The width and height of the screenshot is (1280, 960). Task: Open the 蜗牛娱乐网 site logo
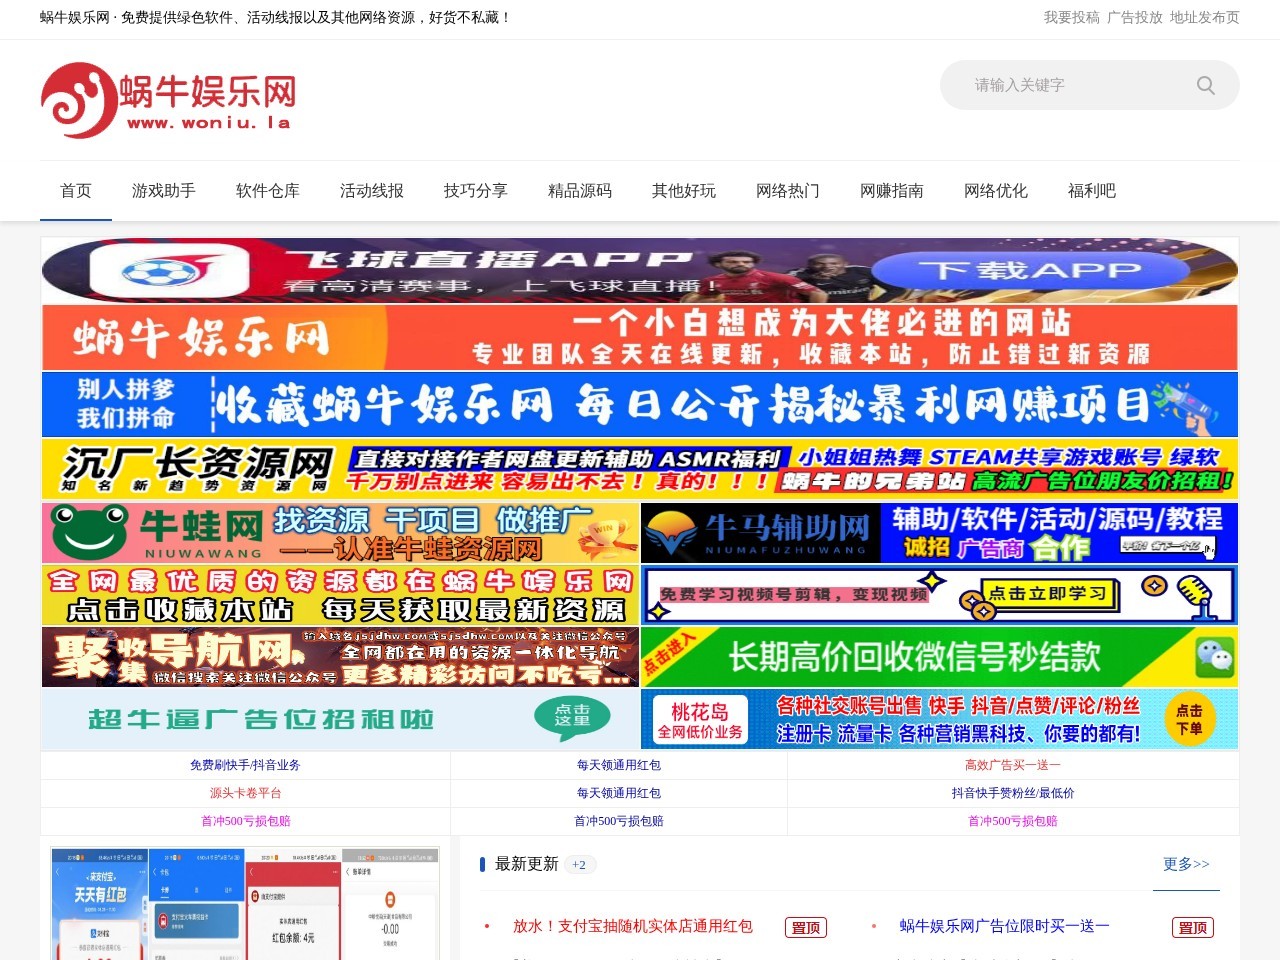(168, 100)
